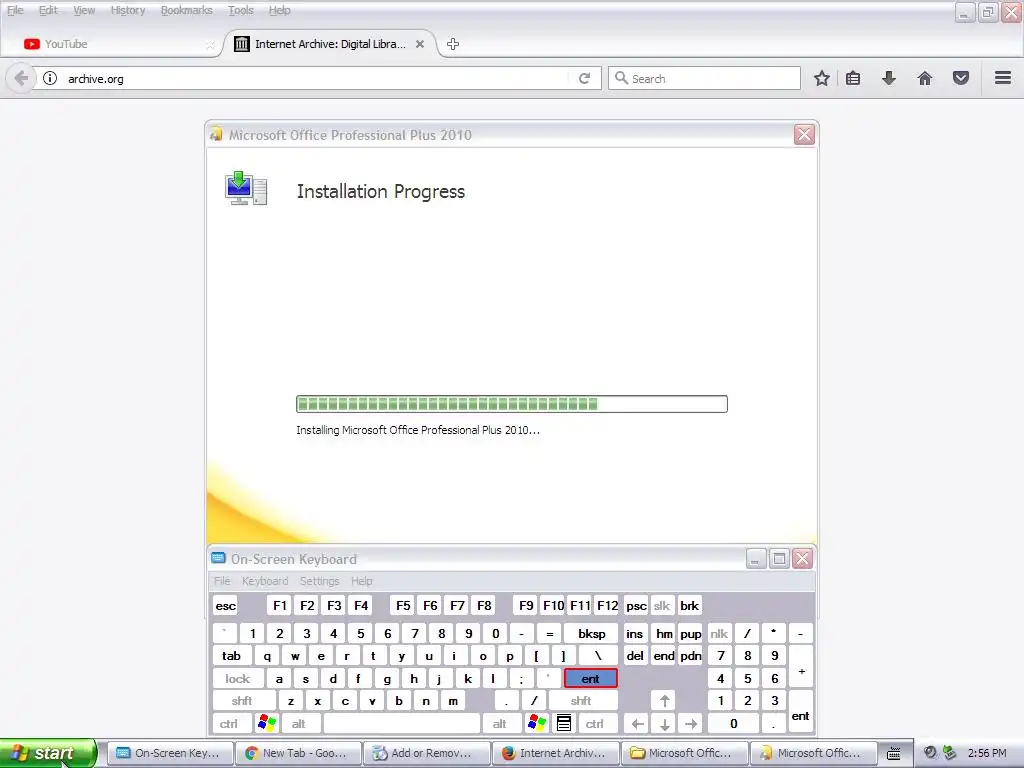Open the Firefox History menu
Image resolution: width=1024 pixels, height=768 pixels.
[128, 10]
